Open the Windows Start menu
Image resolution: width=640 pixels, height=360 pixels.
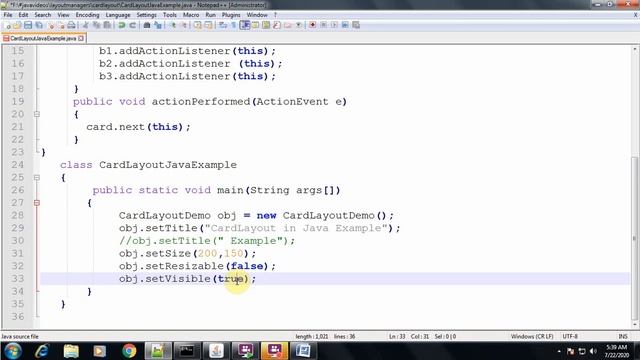click(x=13, y=351)
